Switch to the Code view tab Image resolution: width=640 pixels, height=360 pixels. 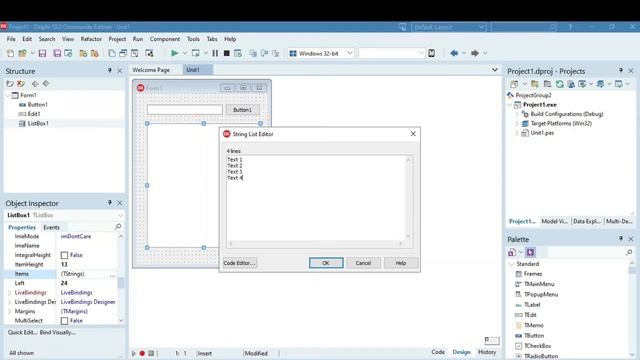pos(438,352)
